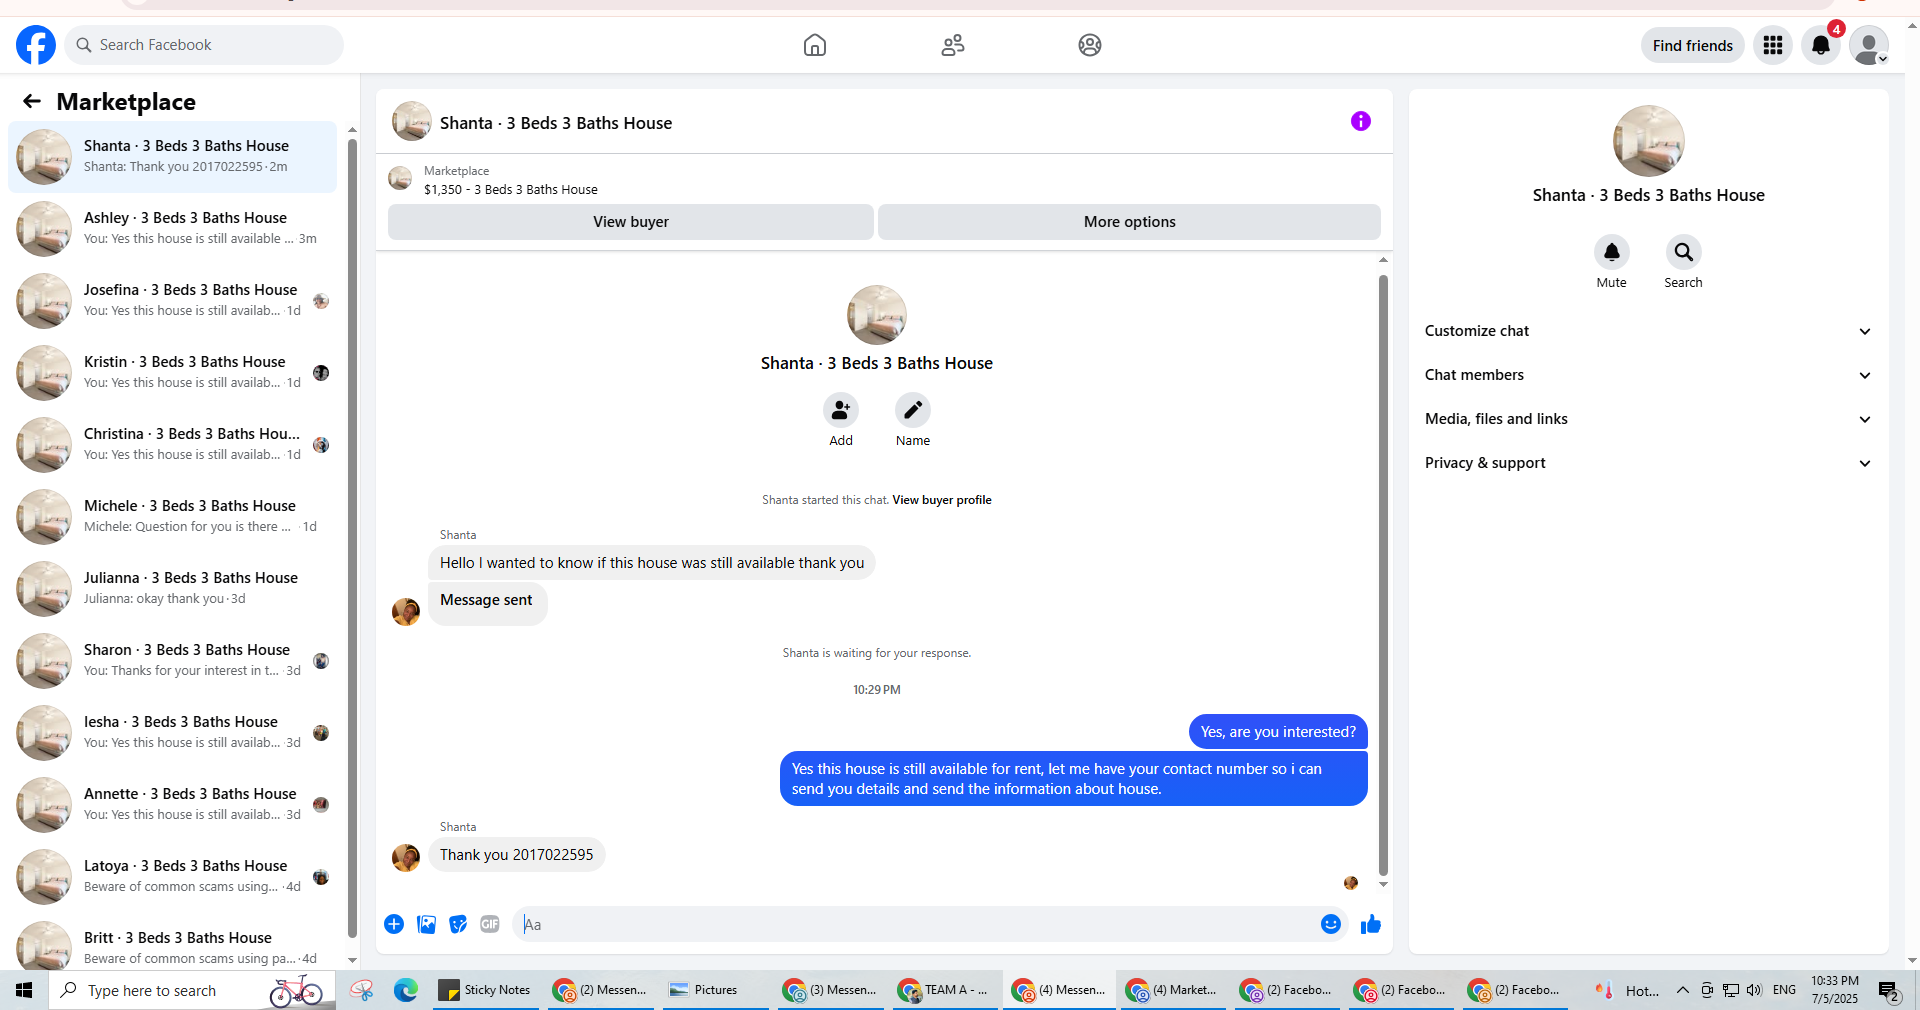This screenshot has height=1010, width=1920.
Task: Switch to TEAM A taskbar window
Action: point(943,990)
